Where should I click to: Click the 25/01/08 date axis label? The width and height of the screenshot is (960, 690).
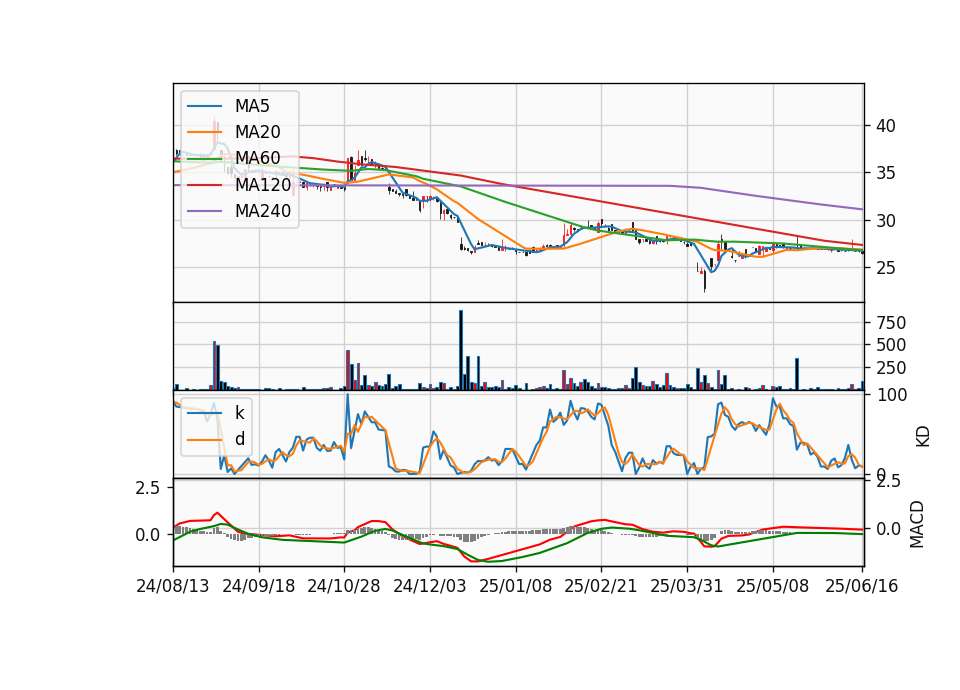[x=515, y=586]
